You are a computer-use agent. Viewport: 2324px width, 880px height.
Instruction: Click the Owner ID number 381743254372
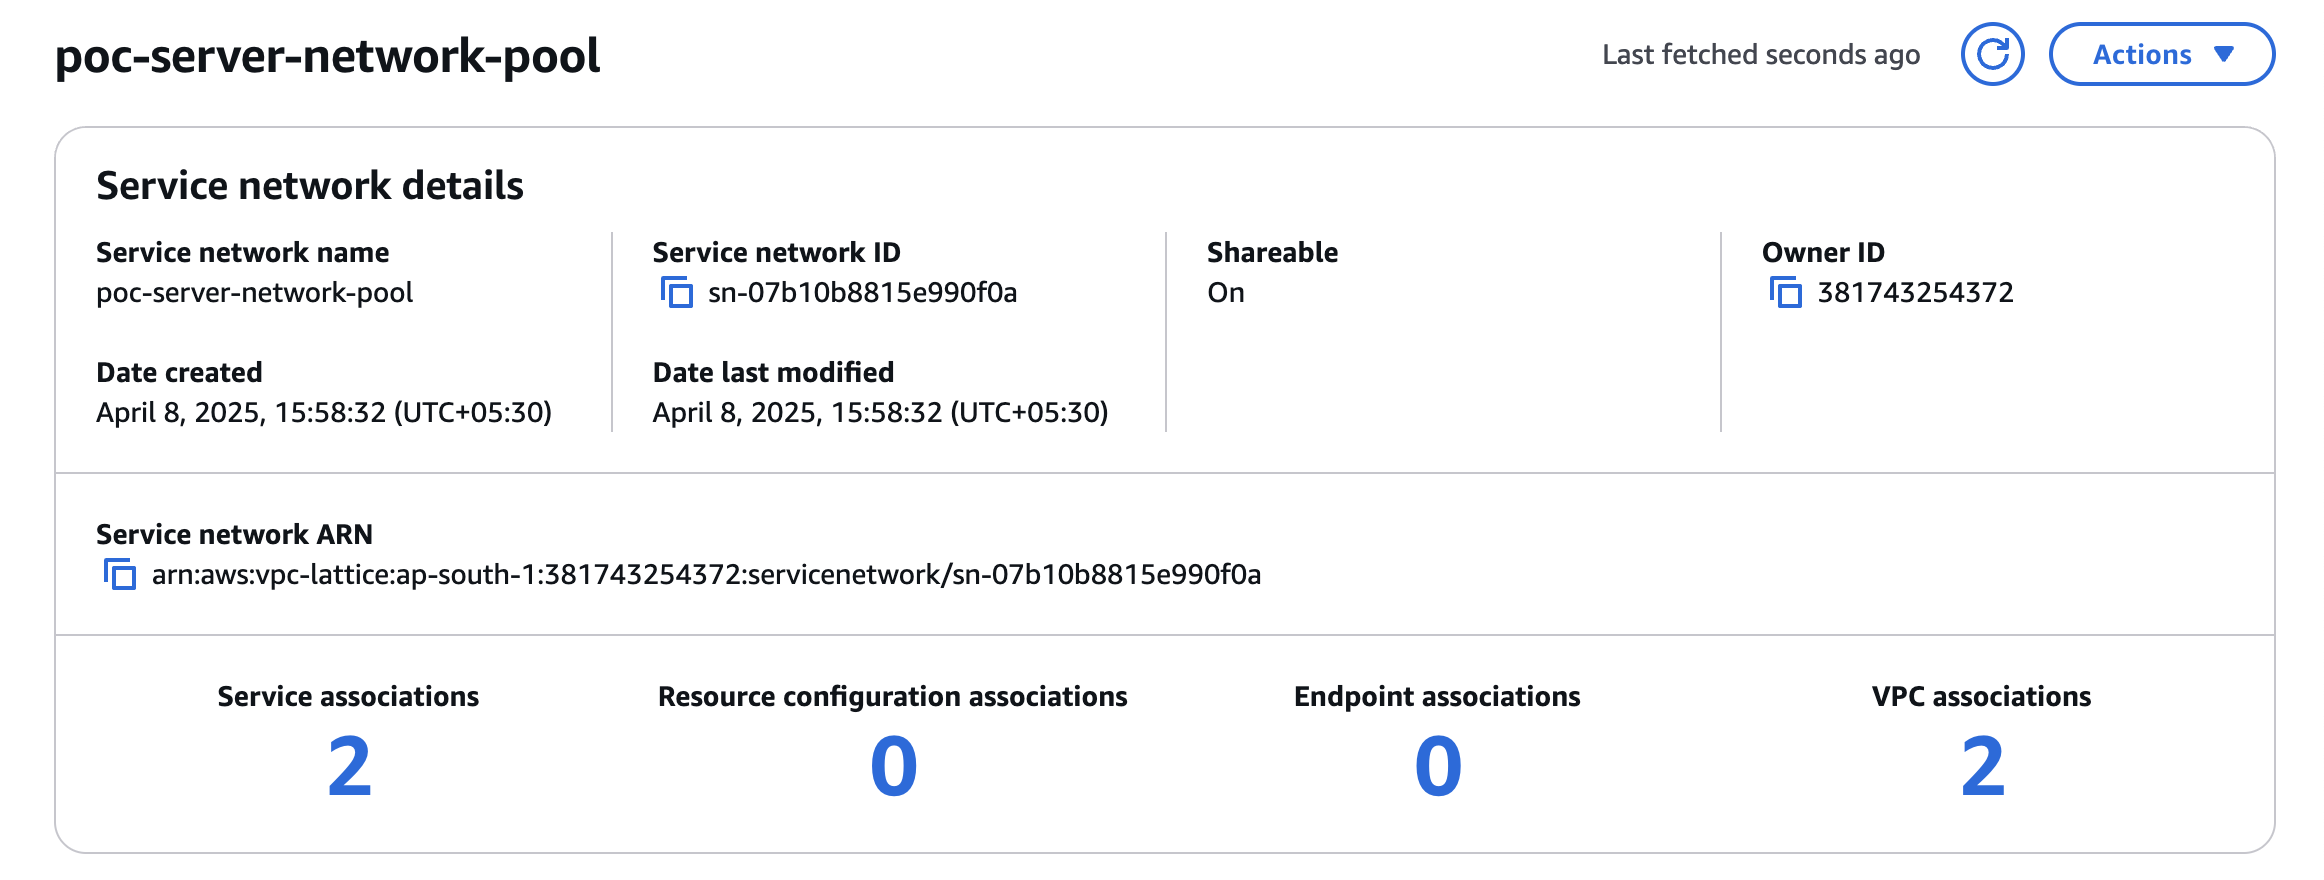click(x=1915, y=293)
